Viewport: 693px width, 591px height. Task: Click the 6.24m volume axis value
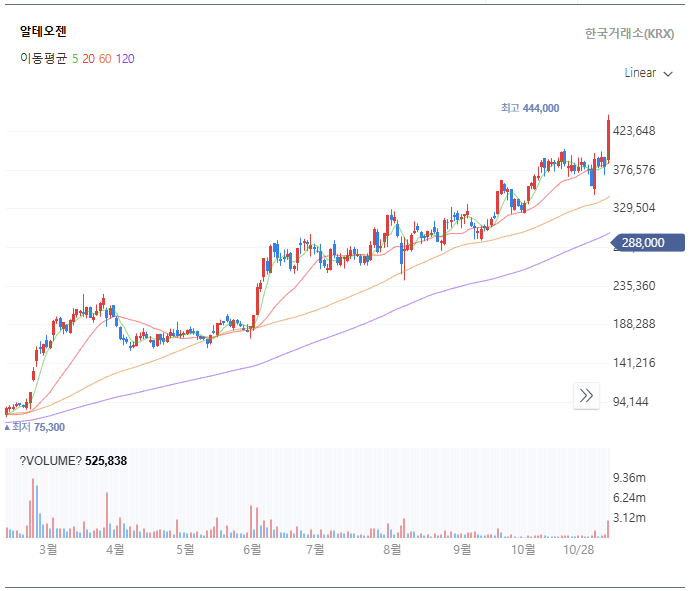click(x=629, y=498)
